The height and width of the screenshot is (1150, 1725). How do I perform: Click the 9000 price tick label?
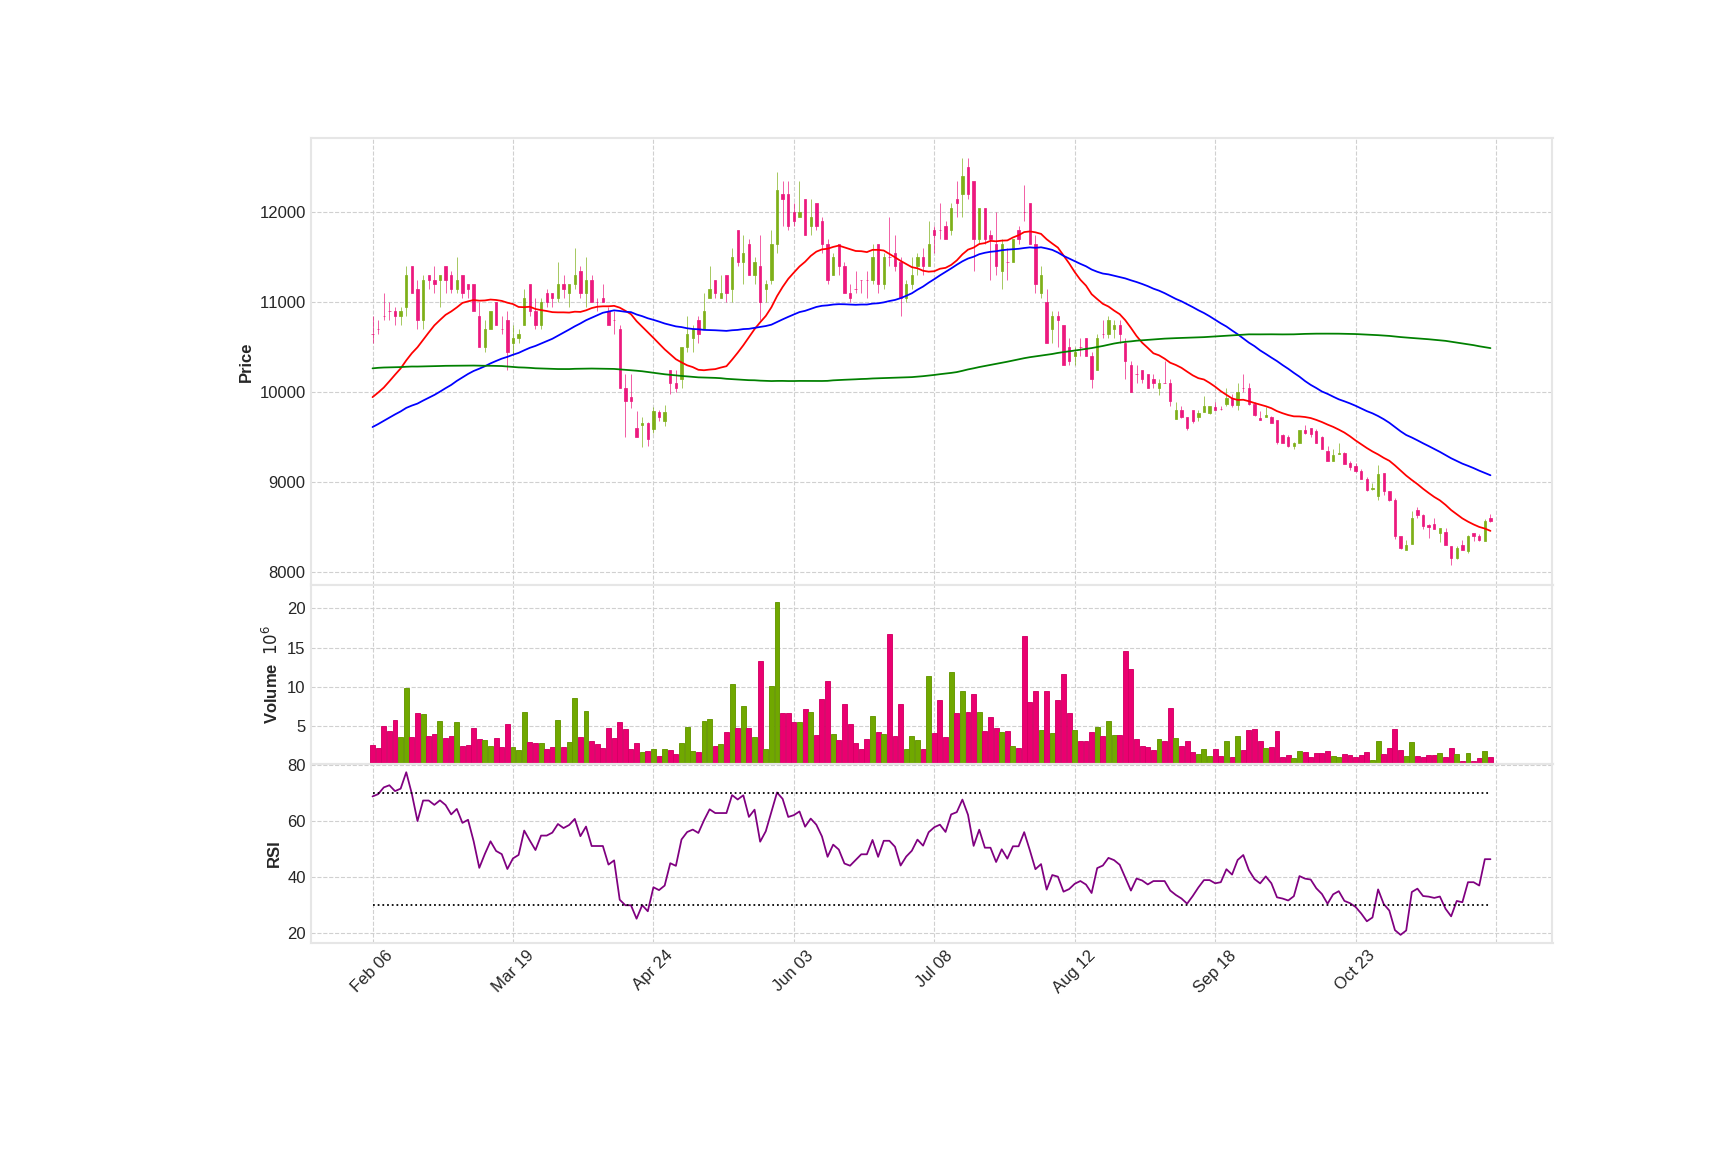(286, 482)
